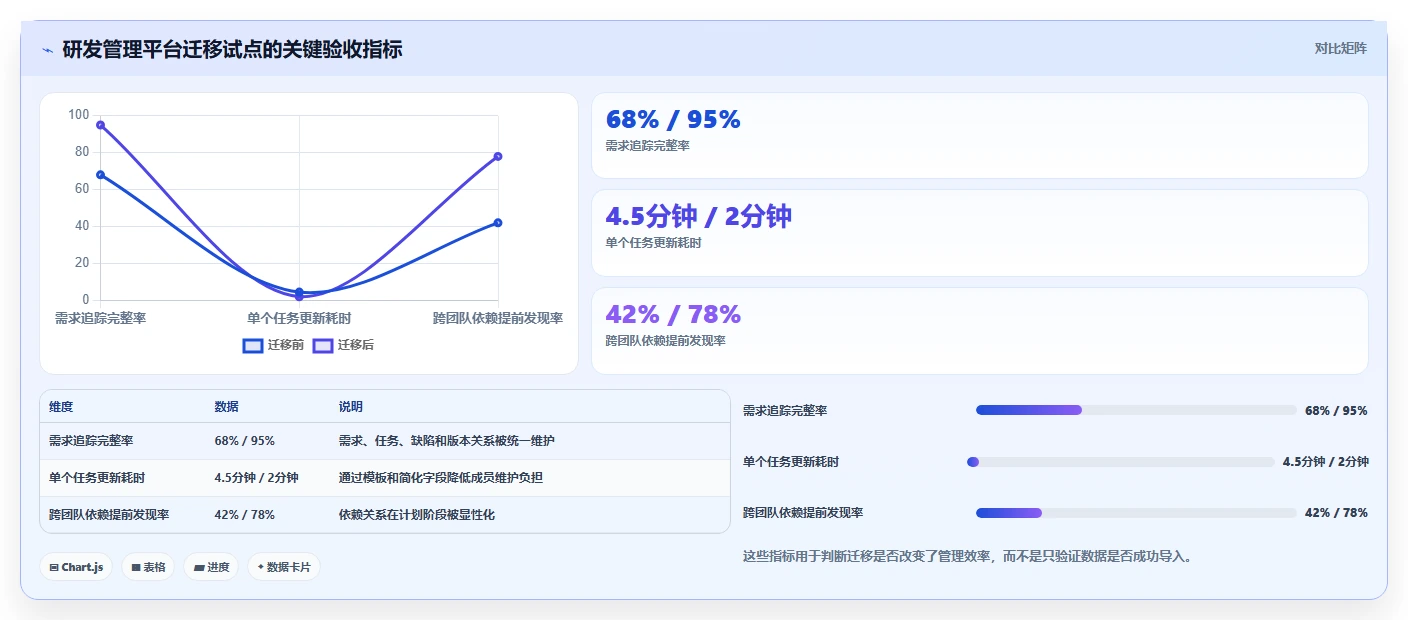1408x620 pixels.
Task: Click the 维度 table column header
Action: pos(61,407)
